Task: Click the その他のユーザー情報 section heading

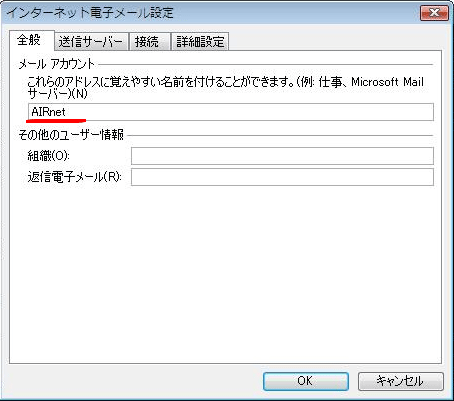Action: point(71,135)
